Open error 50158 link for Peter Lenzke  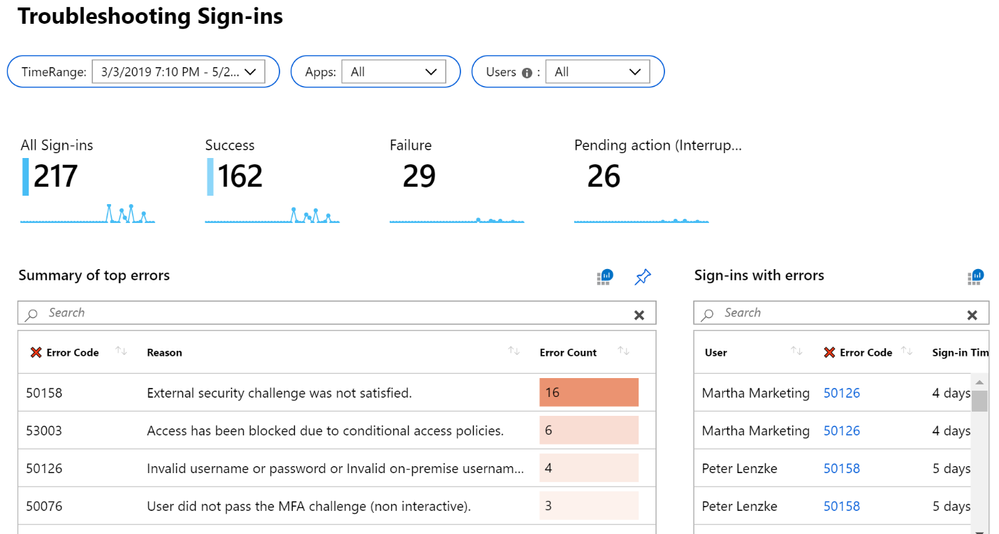(x=841, y=468)
